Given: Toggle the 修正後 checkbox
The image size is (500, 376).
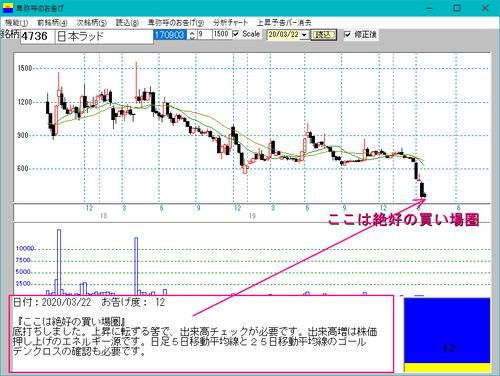Looking at the screenshot, I should coord(347,34).
